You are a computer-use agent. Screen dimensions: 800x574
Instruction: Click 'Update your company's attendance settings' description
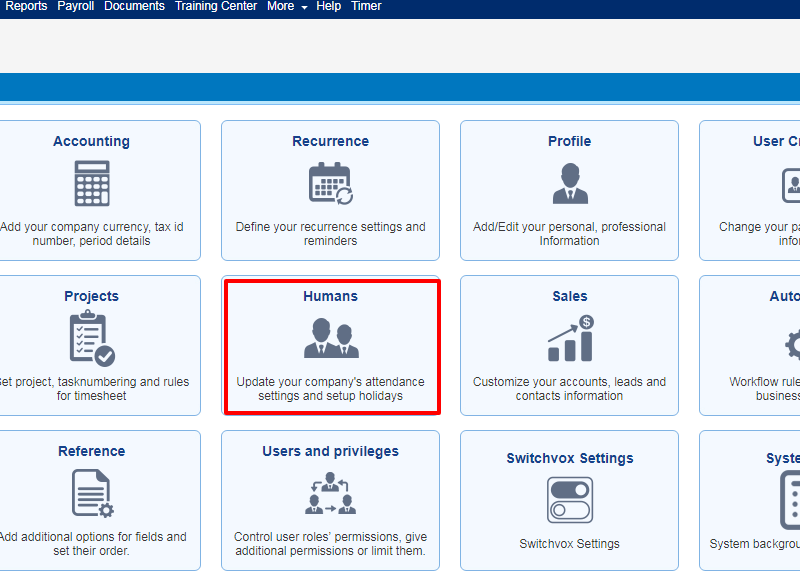[331, 389]
